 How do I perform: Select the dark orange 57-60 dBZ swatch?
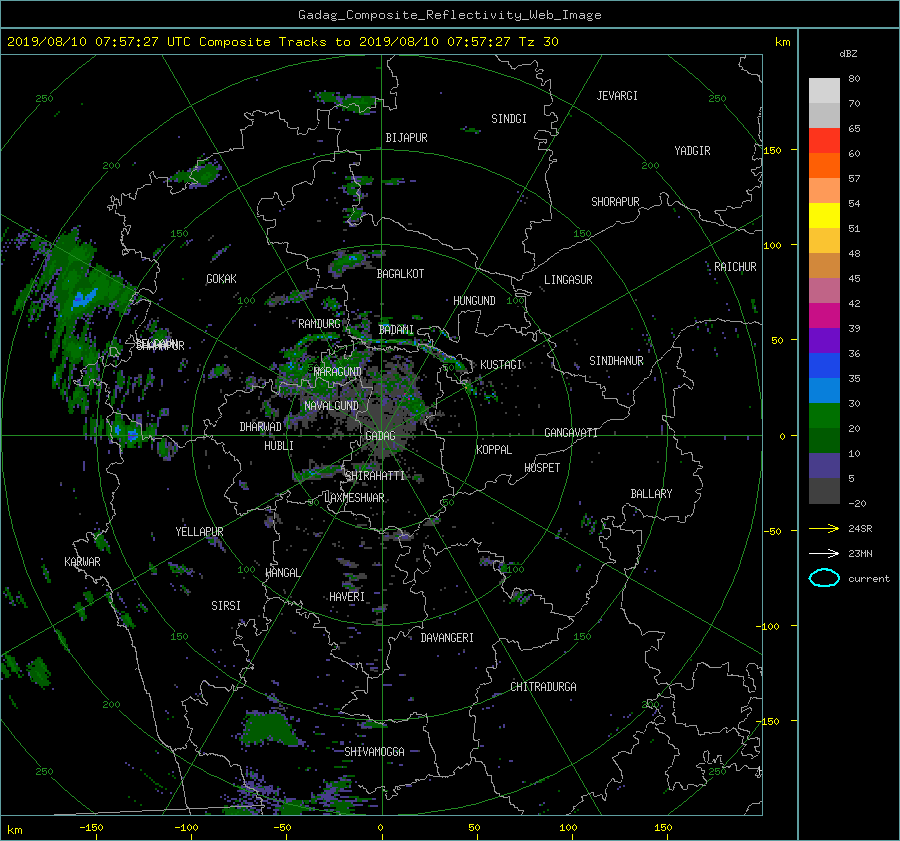824,165
